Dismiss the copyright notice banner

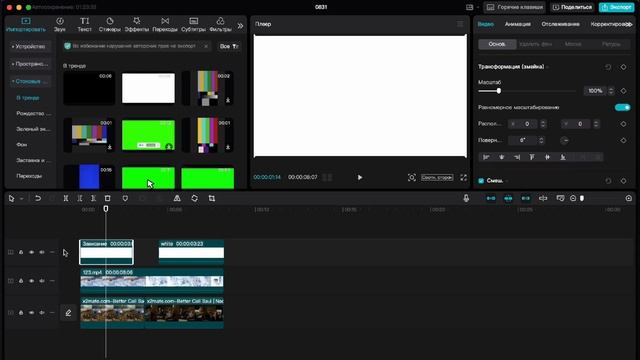coord(206,47)
